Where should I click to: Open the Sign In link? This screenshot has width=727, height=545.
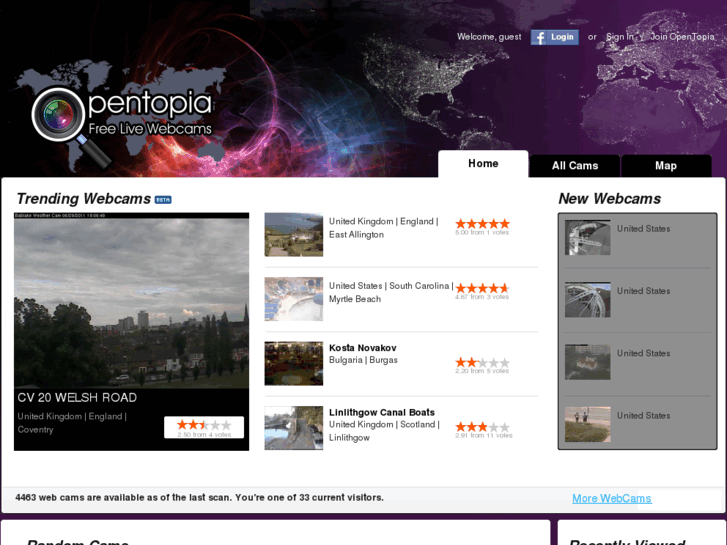pos(619,37)
